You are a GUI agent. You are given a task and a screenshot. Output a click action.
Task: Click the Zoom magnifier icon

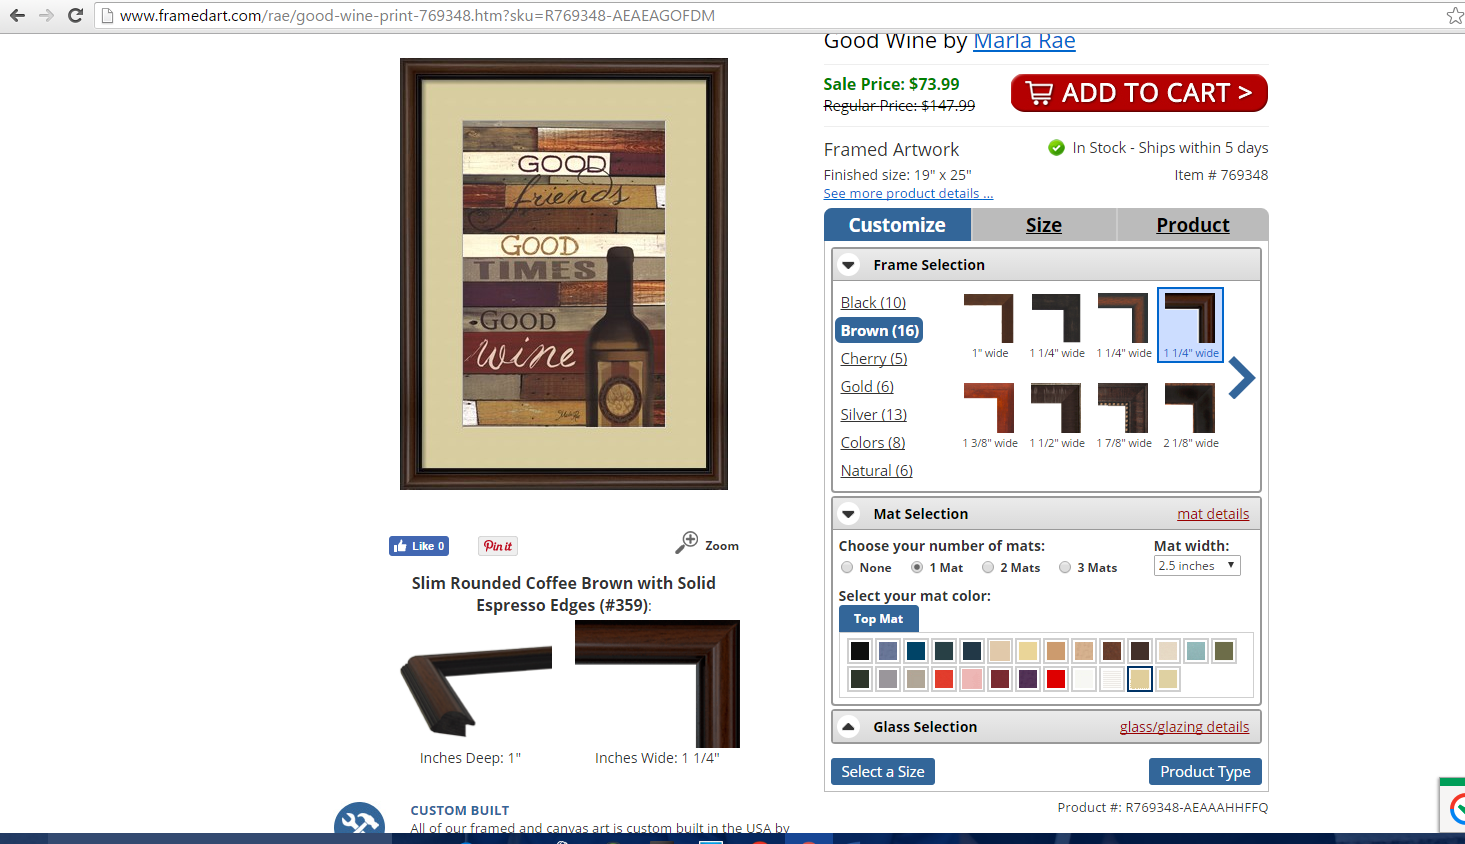click(x=687, y=542)
